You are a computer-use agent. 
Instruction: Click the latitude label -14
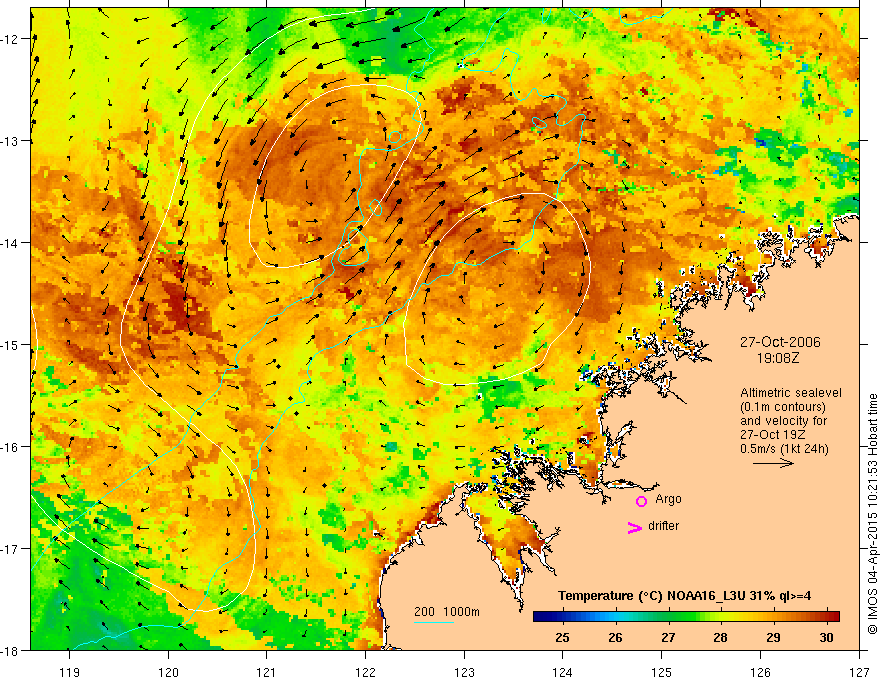click(10, 243)
